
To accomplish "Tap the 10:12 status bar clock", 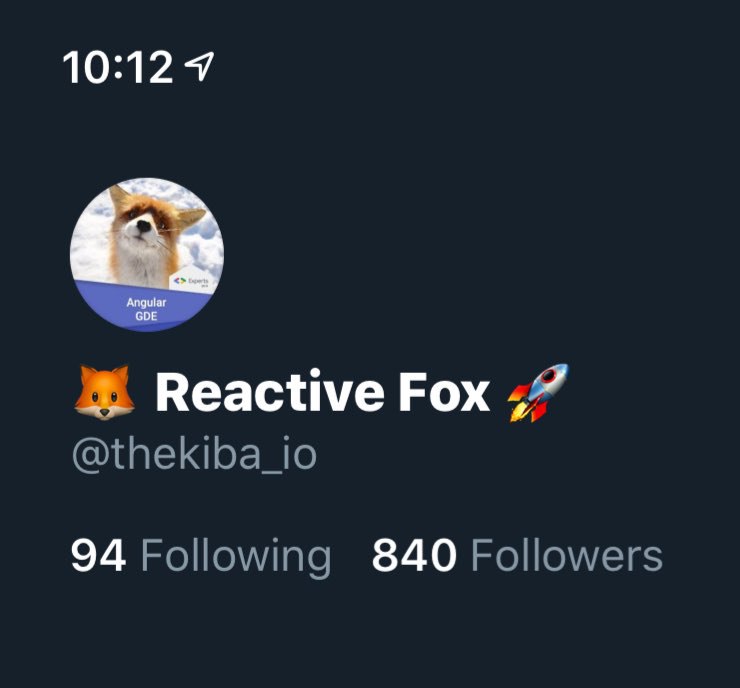I will tap(118, 67).
